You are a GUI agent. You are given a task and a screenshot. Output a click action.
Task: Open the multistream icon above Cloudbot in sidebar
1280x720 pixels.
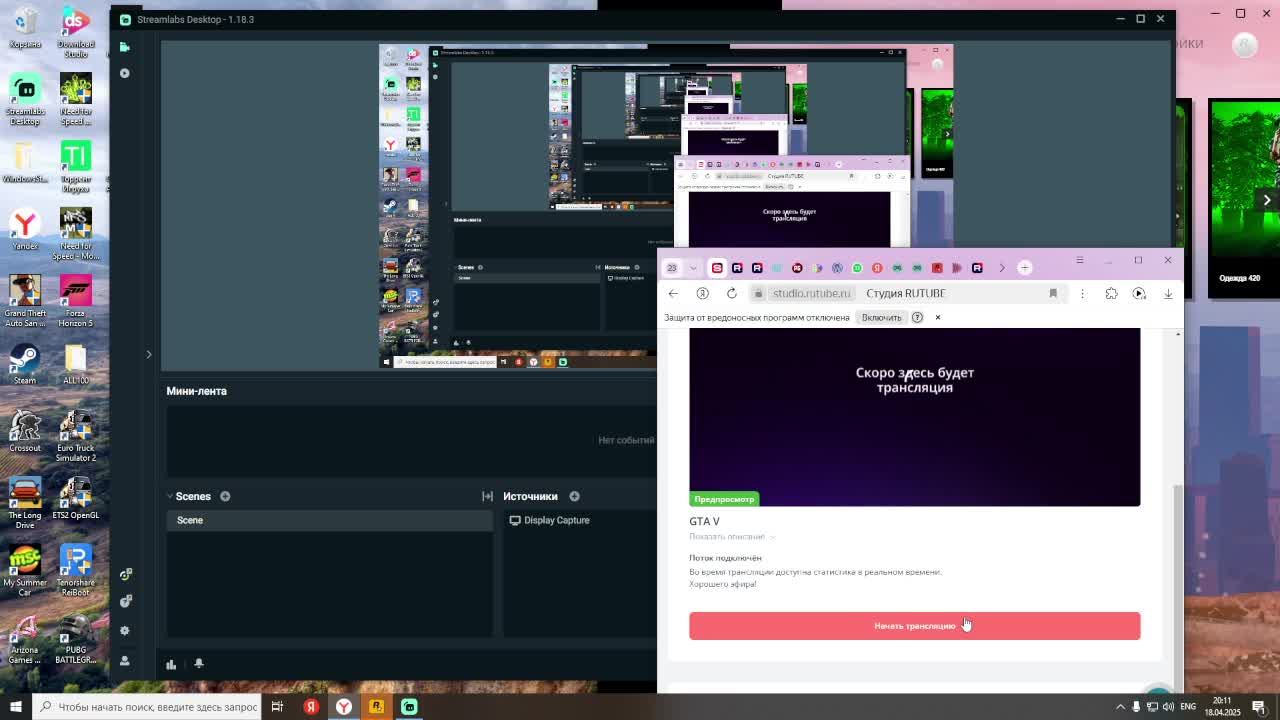pos(125,574)
